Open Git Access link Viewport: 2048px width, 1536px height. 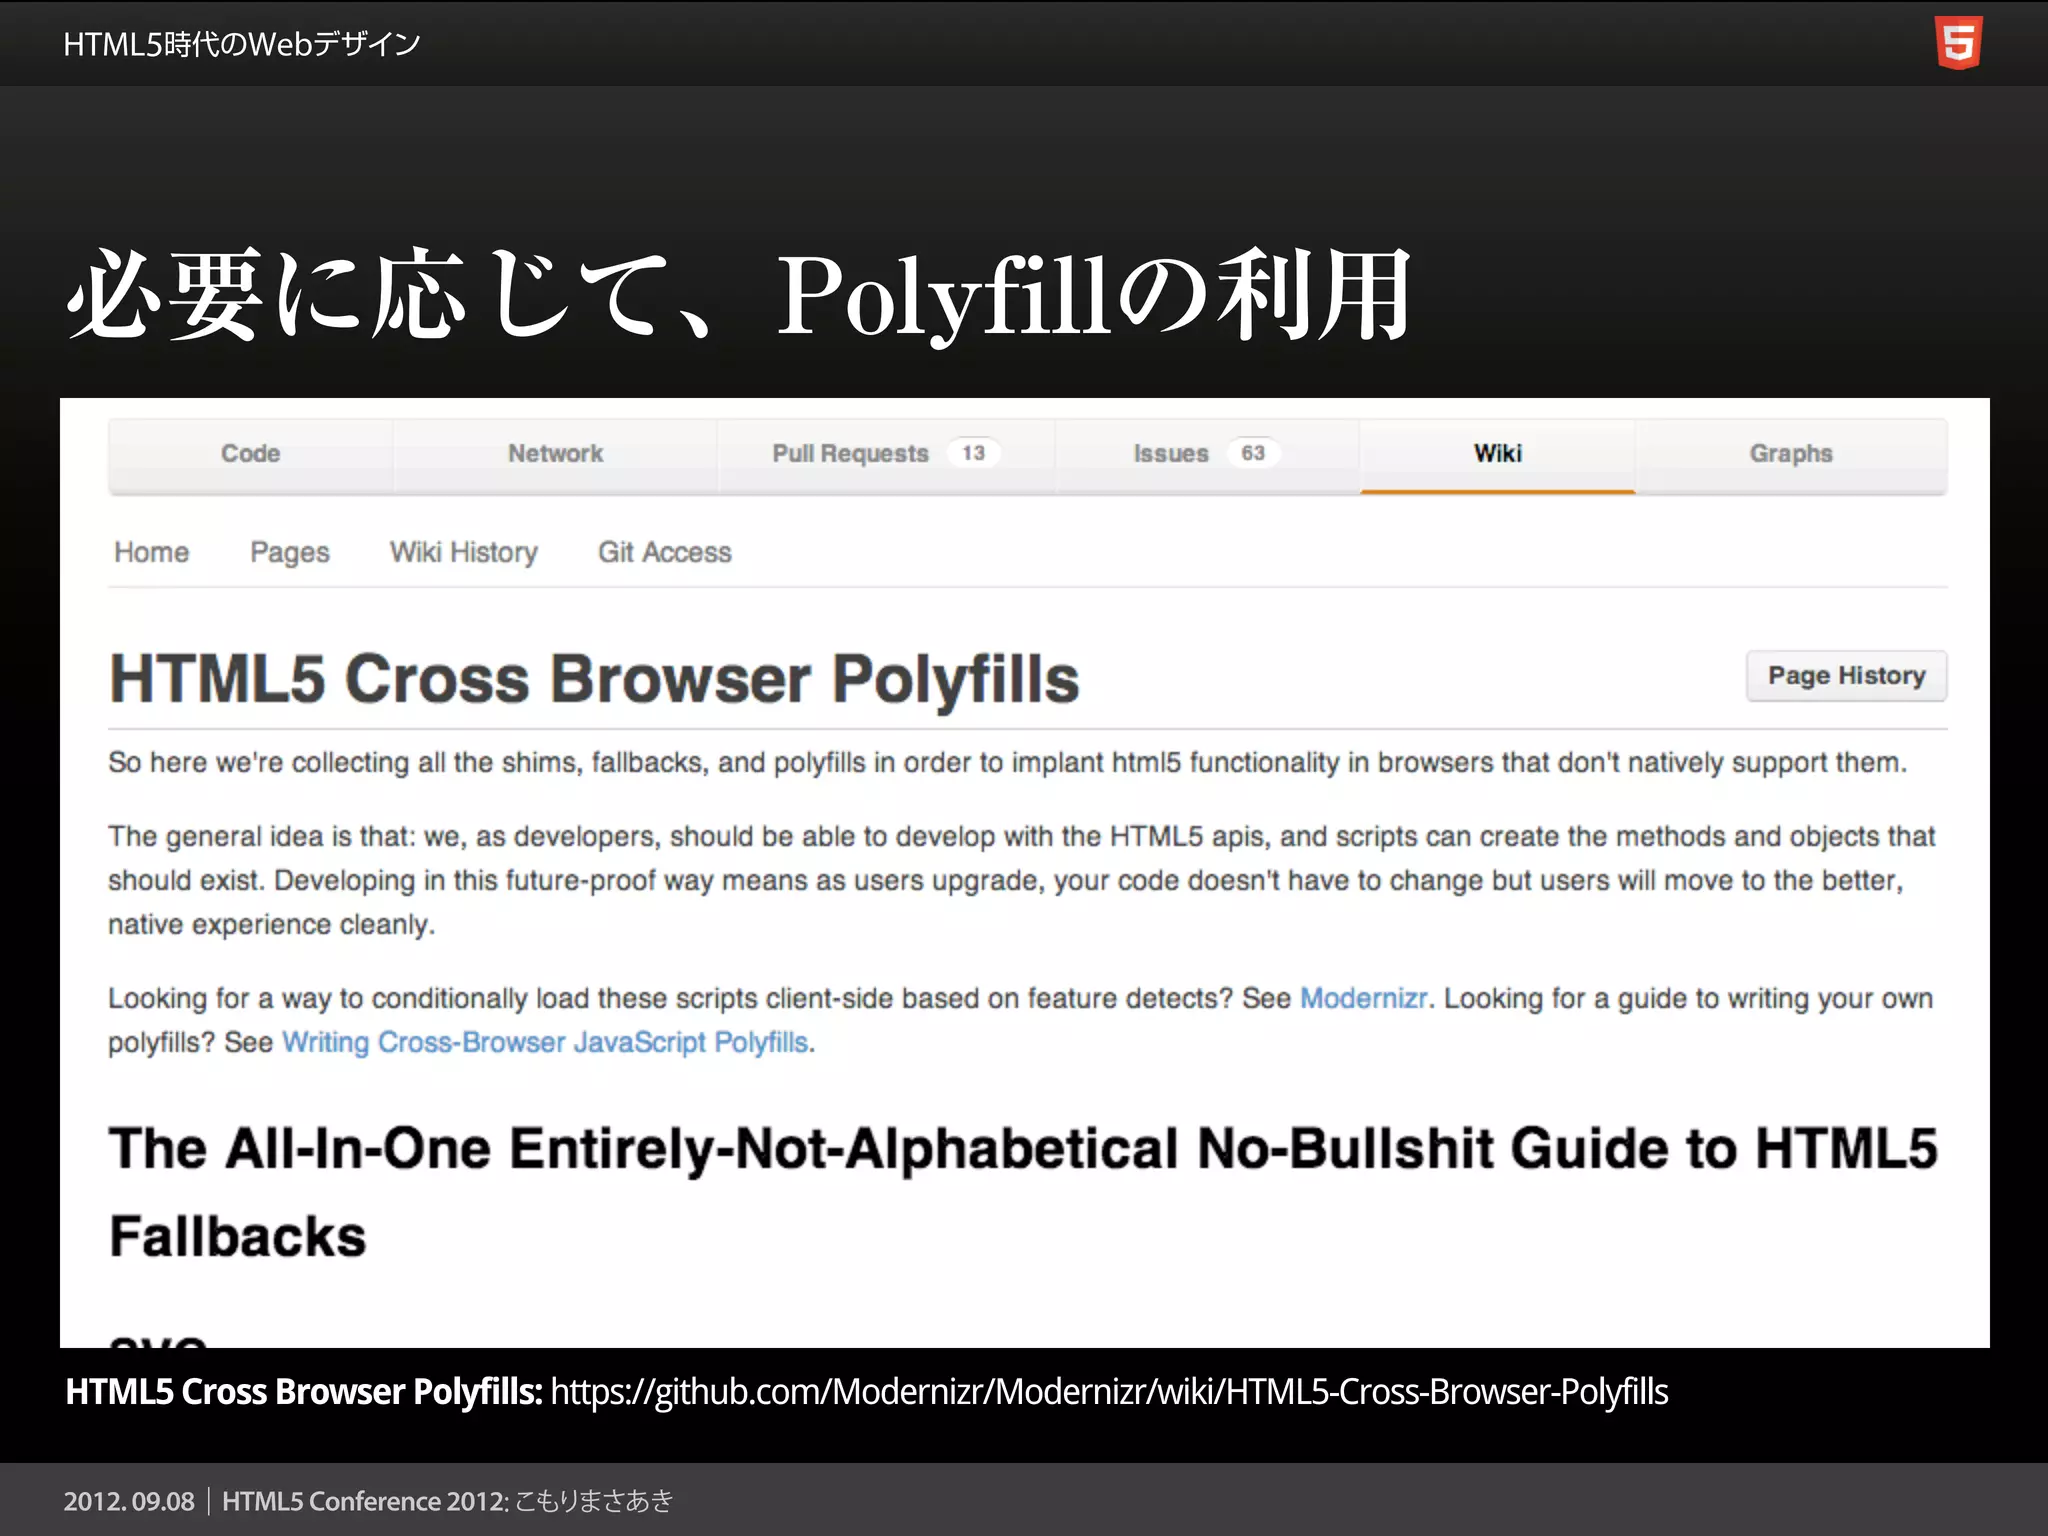tap(665, 552)
